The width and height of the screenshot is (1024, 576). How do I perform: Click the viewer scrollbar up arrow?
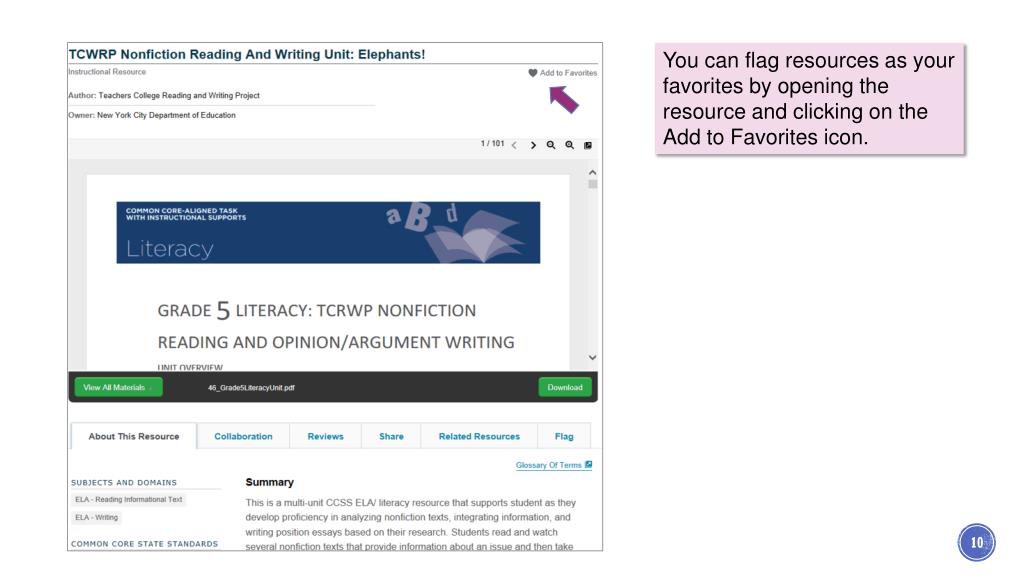592,172
